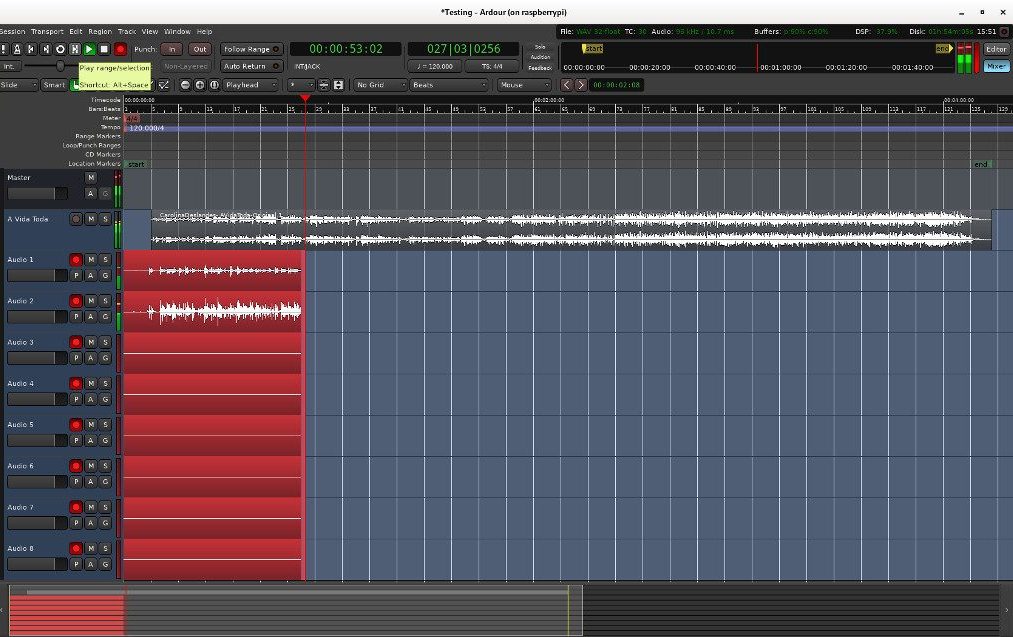Screen dimensions: 1013x637
Task: Toggle record arm on Audio 3 track
Action: click(x=76, y=342)
